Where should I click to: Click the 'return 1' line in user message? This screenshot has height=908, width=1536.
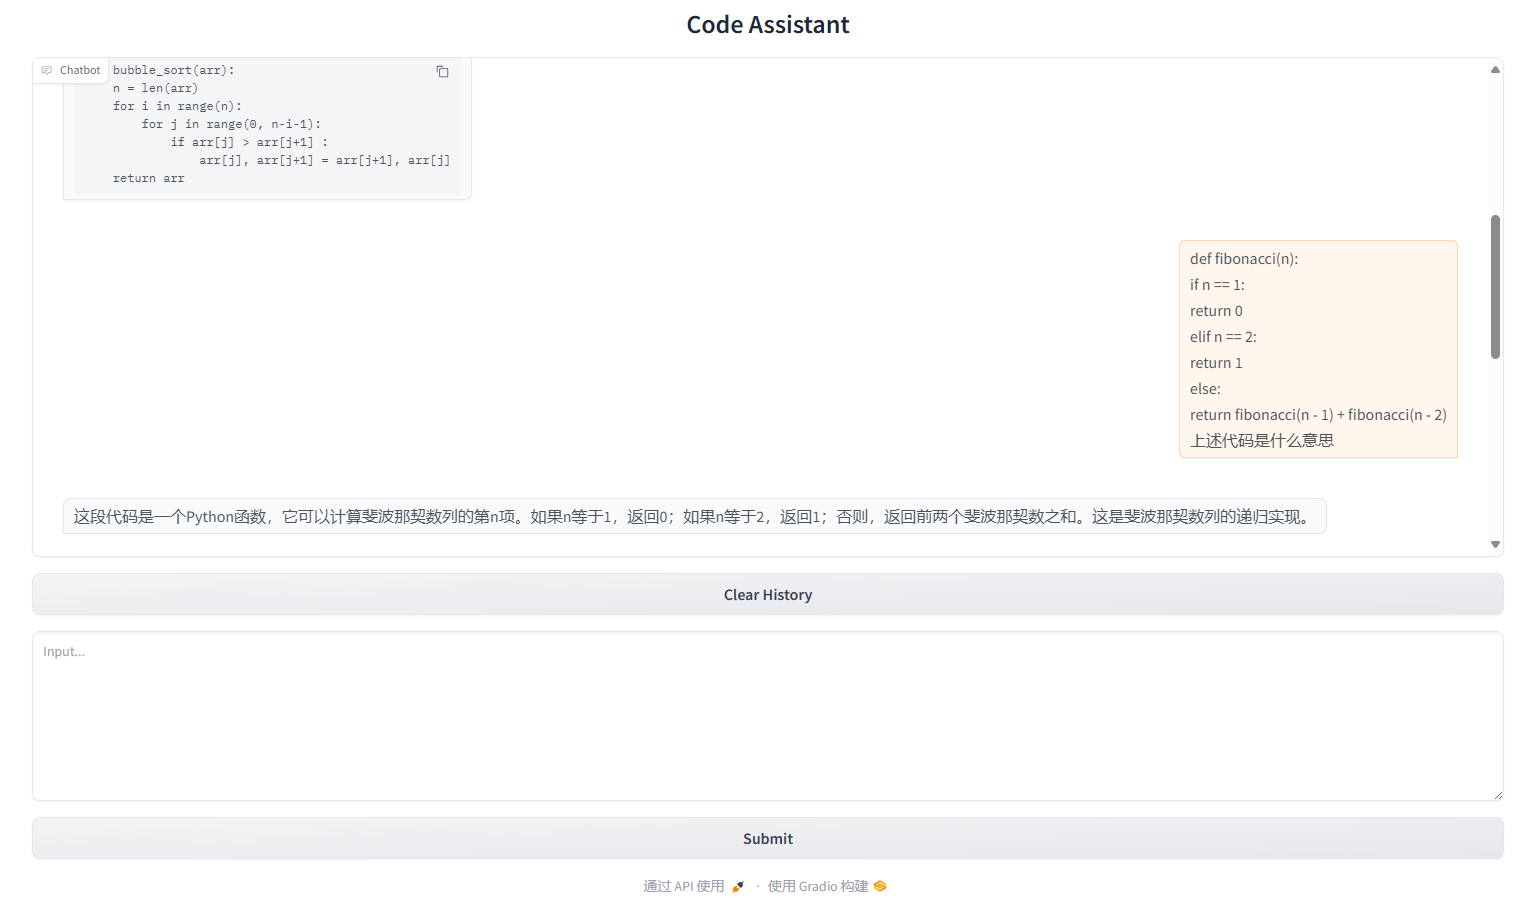coord(1216,363)
